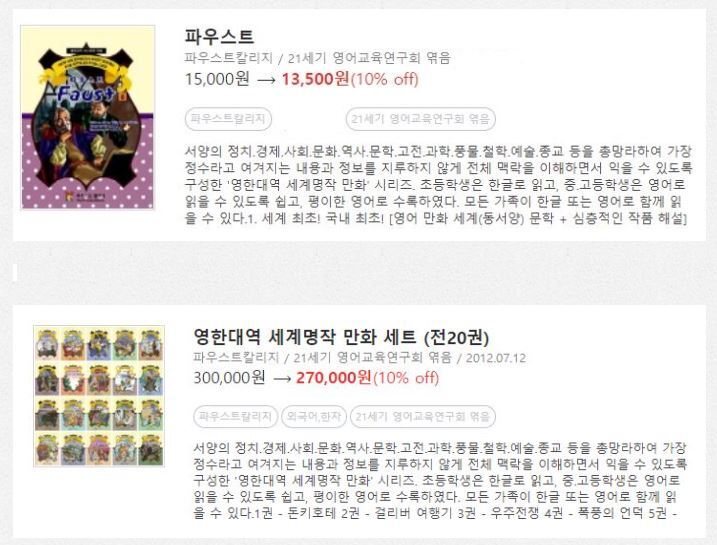Image resolution: width=717 pixels, height=545 pixels.
Task: Select second book's 파우스트칼리지 tag pill
Action: (235, 417)
